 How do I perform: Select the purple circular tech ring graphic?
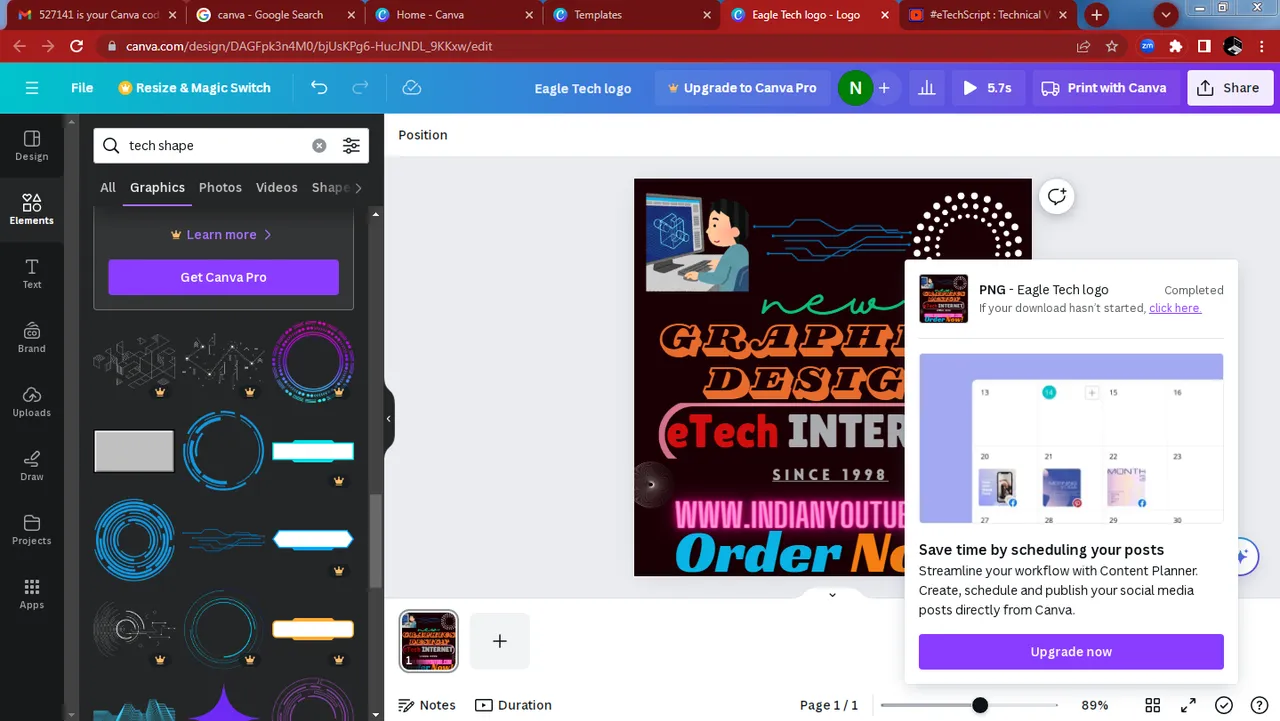(x=313, y=361)
